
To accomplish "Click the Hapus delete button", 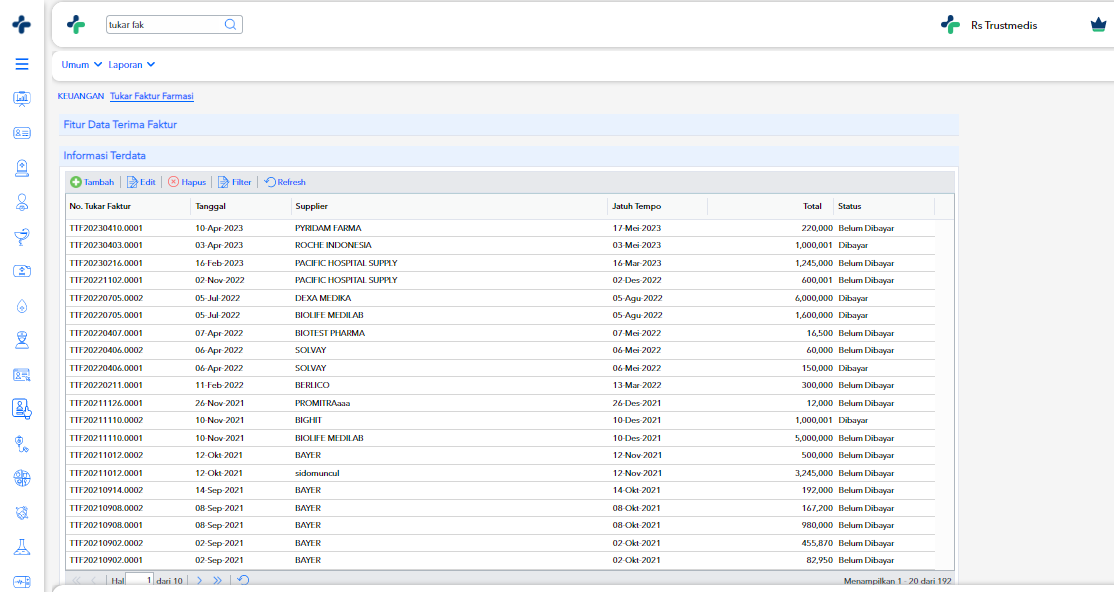I will click(x=187, y=182).
